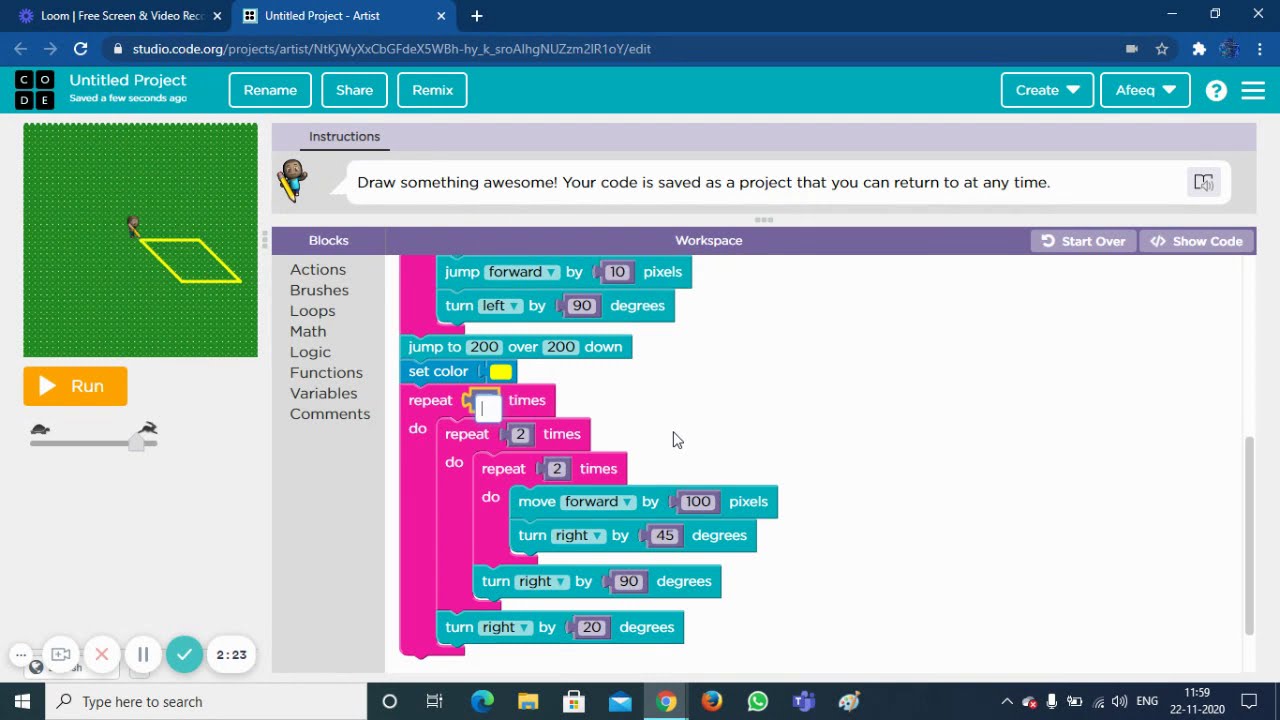This screenshot has height=720, width=1280.
Task: Open the Loops block category
Action: coord(312,311)
